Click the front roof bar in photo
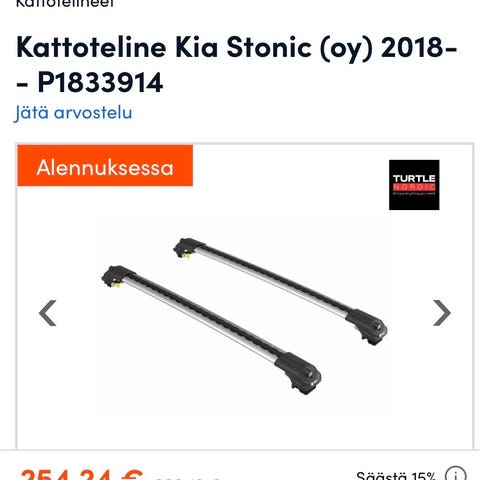Screen dimensions: 480x480 211,330
